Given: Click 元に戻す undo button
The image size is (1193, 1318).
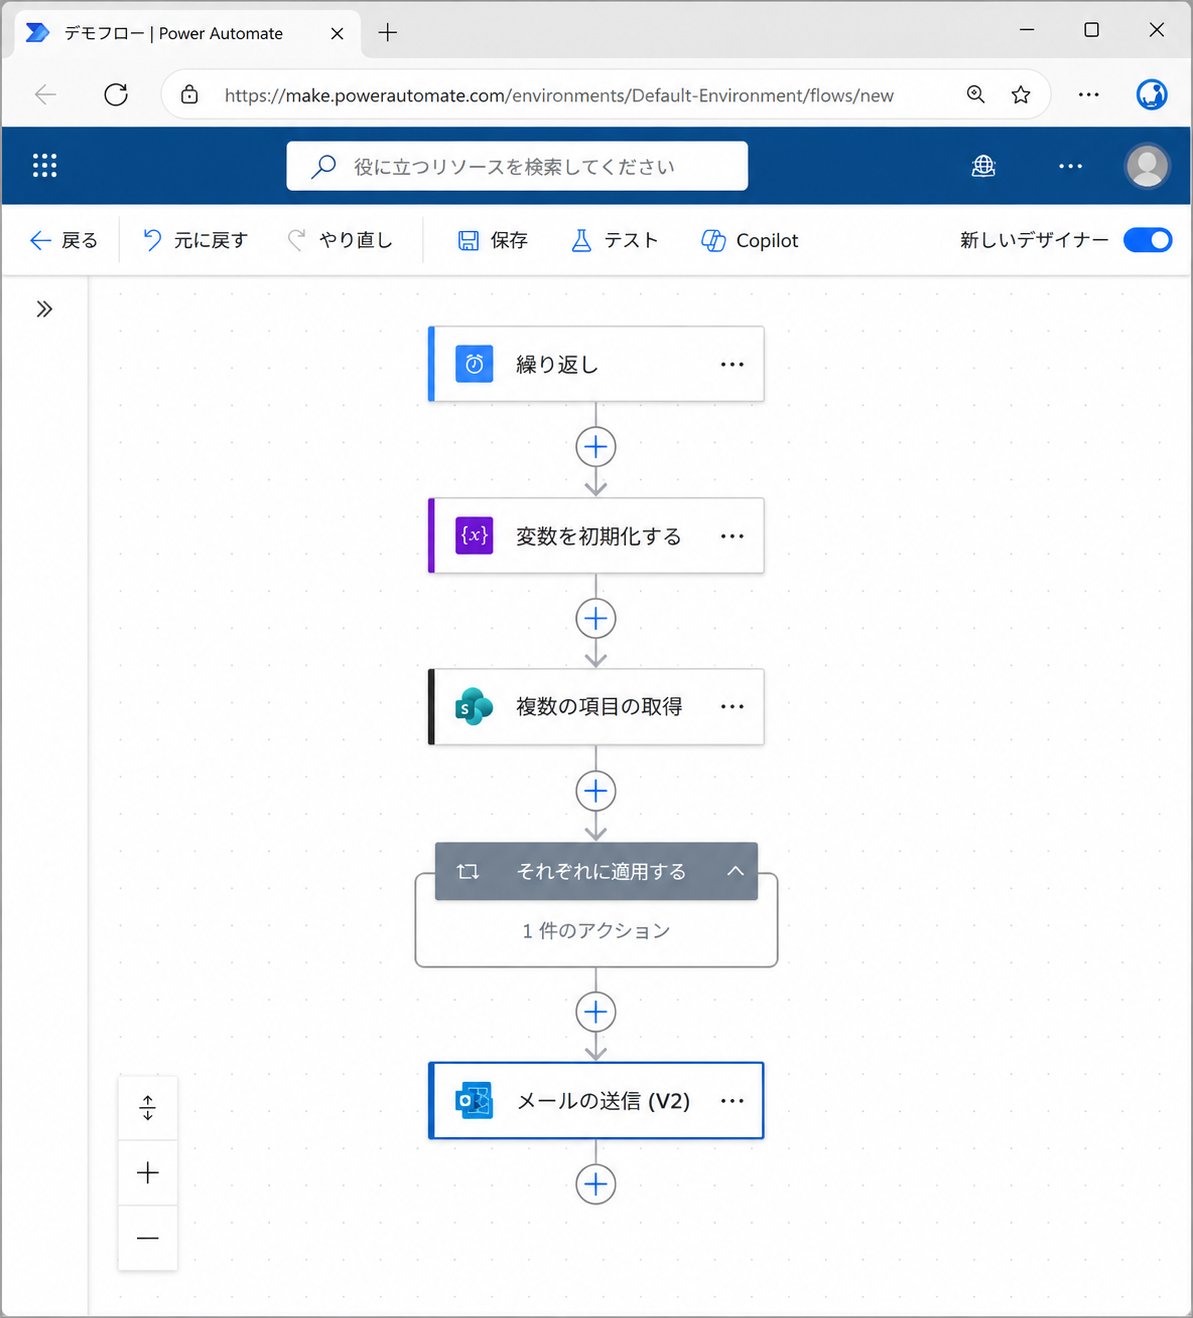Looking at the screenshot, I should coord(195,240).
